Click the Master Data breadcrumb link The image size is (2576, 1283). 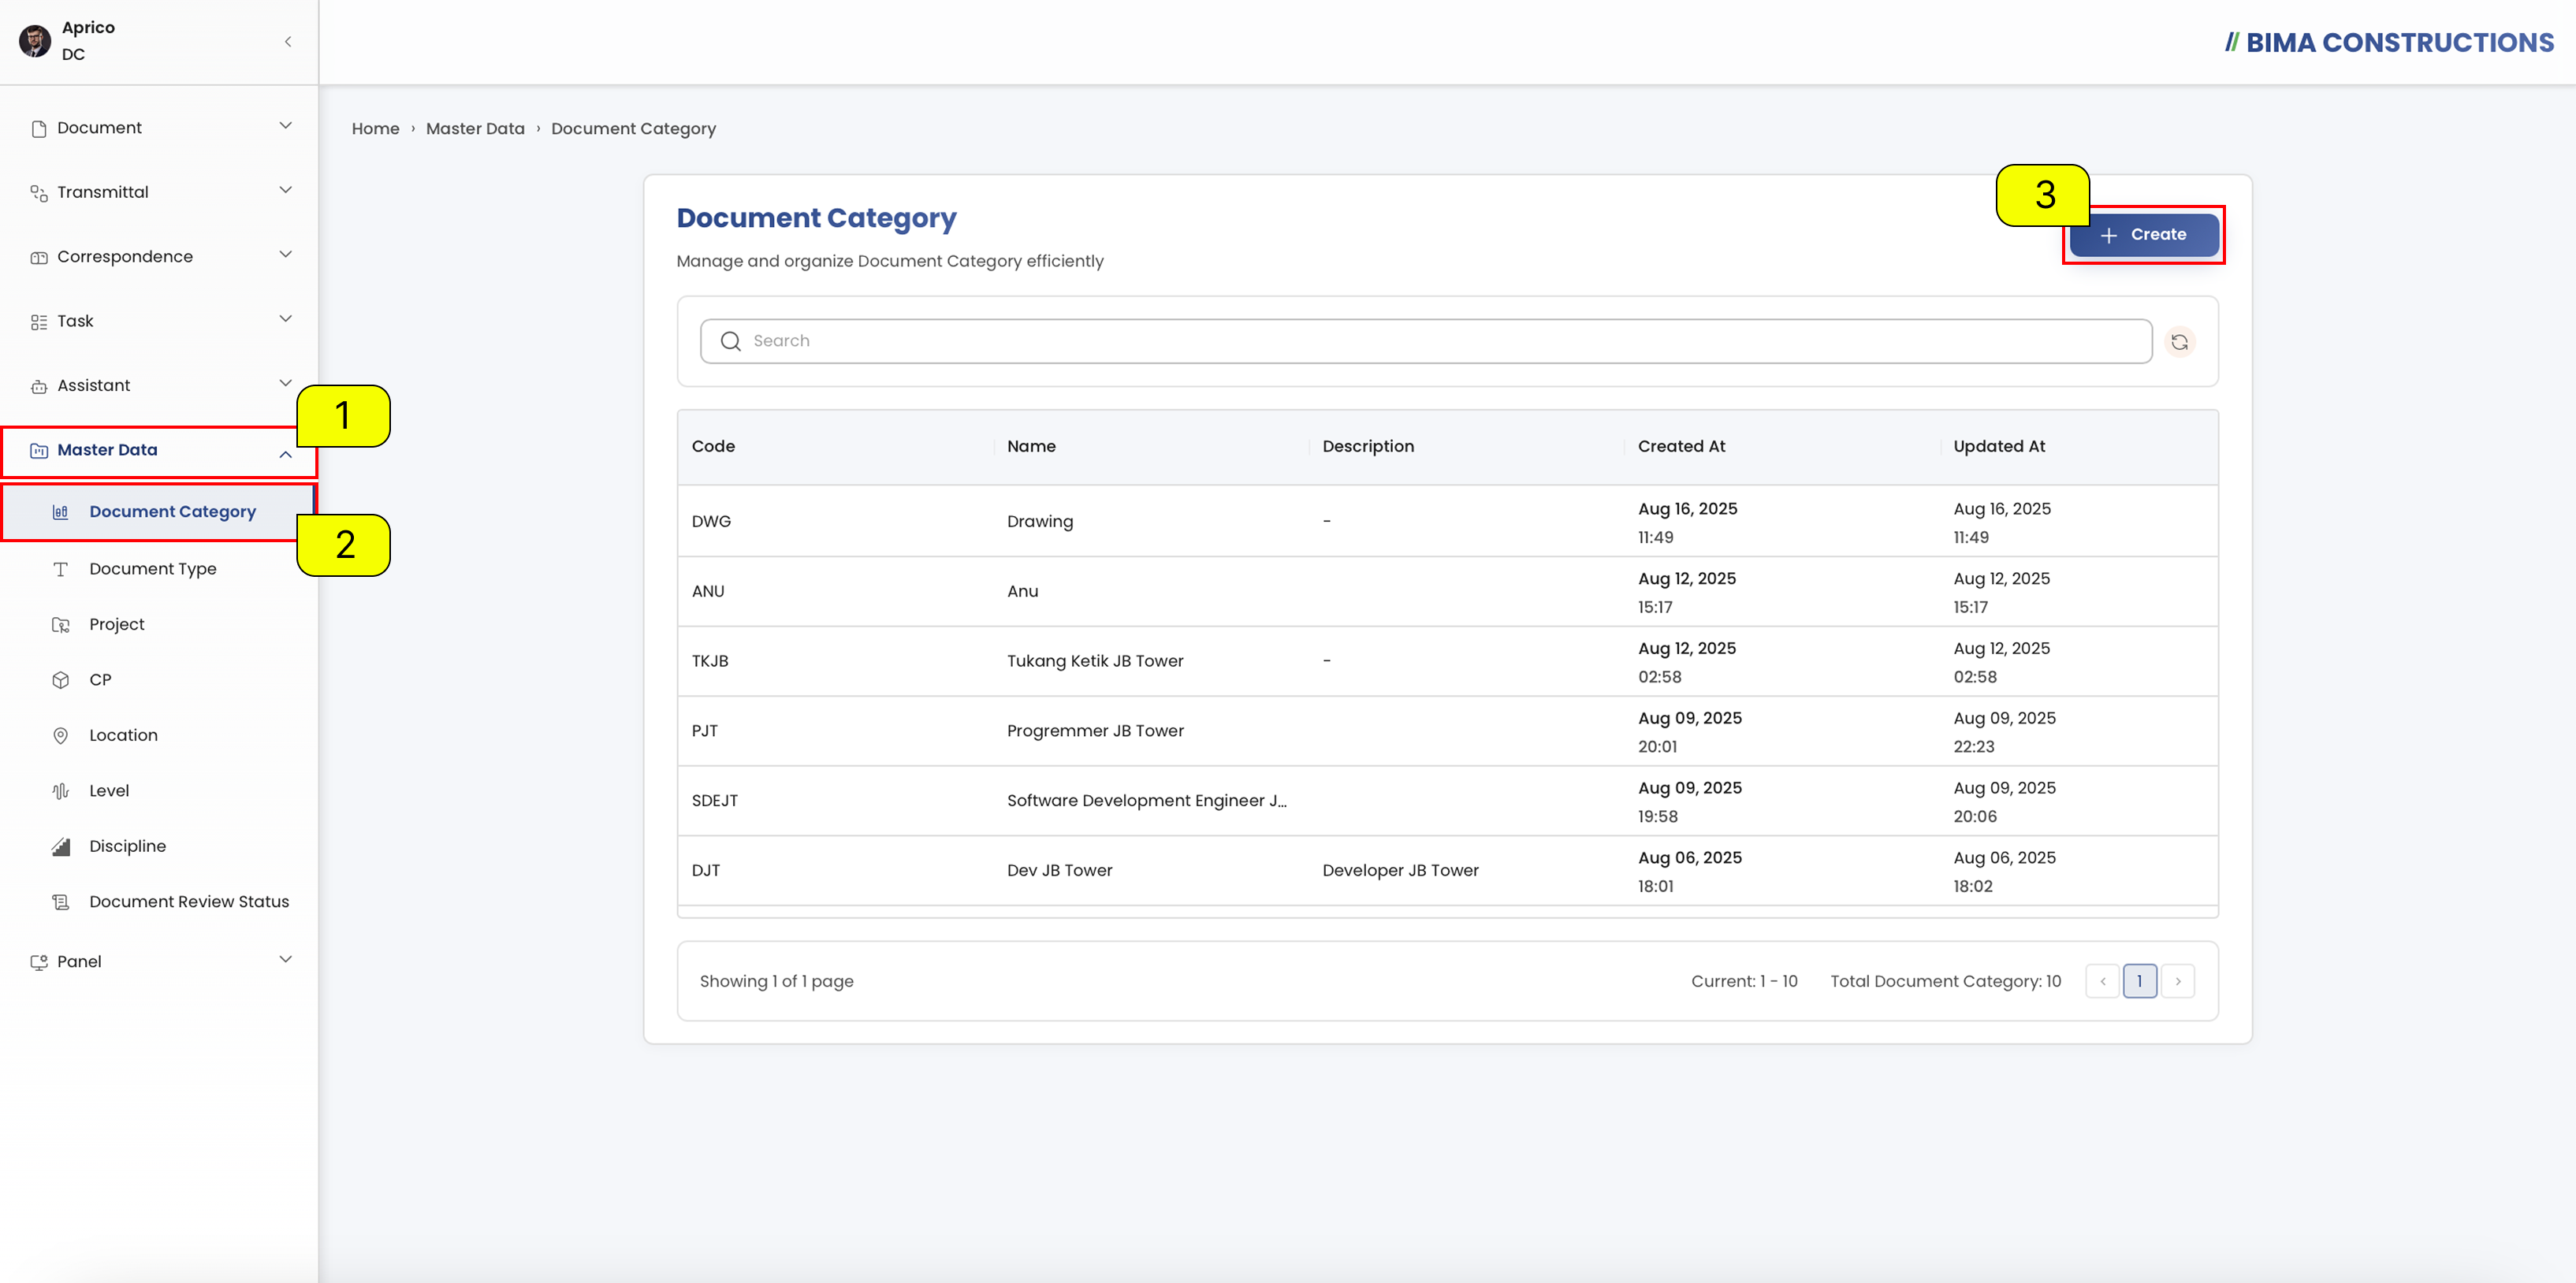[x=475, y=129]
